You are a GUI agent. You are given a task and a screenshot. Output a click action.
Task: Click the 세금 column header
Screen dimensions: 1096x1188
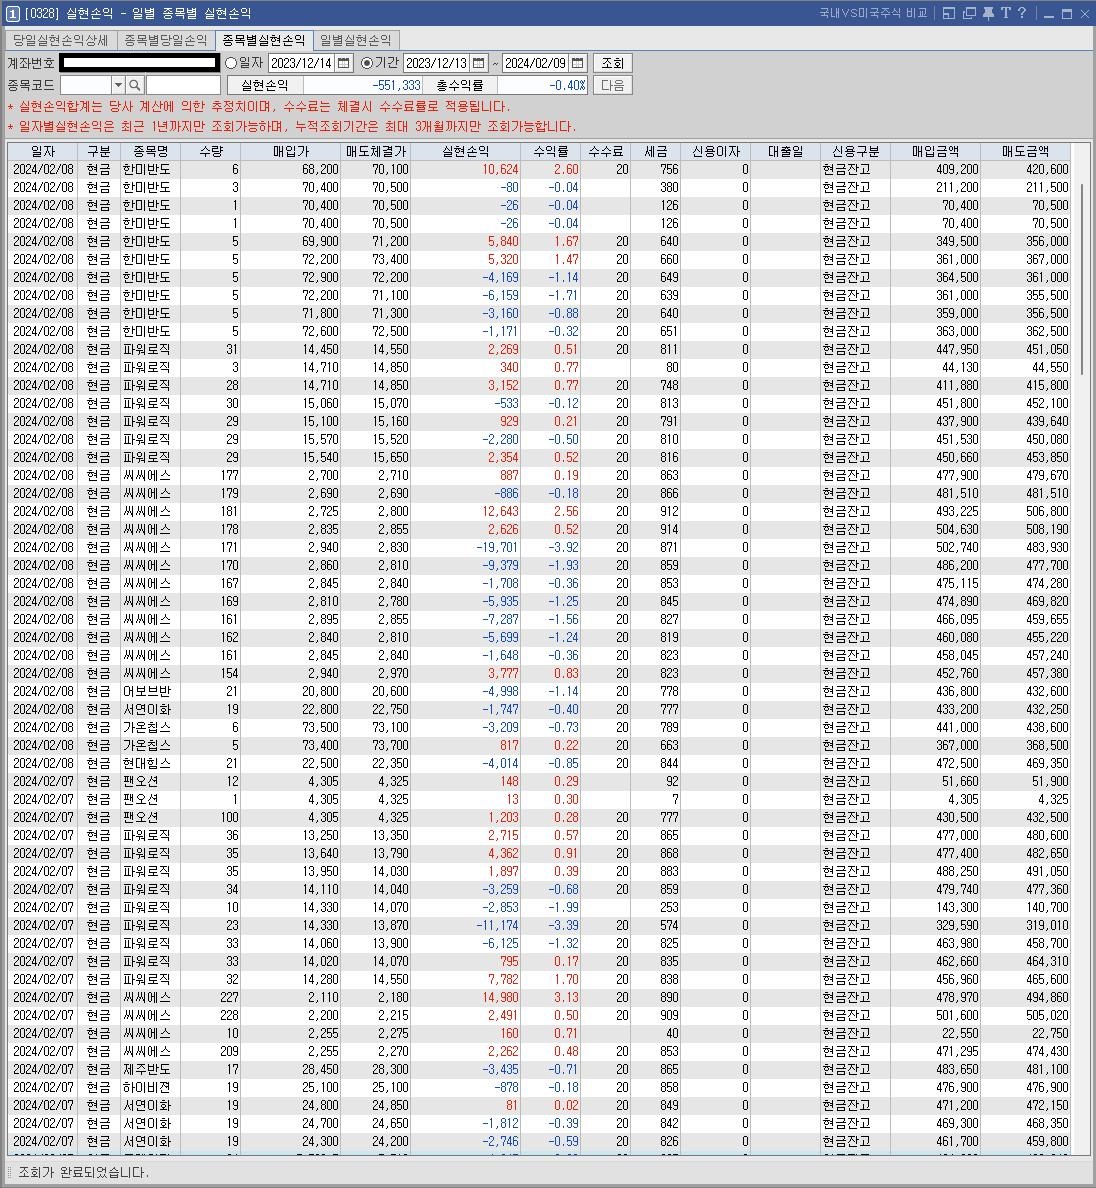click(x=655, y=152)
